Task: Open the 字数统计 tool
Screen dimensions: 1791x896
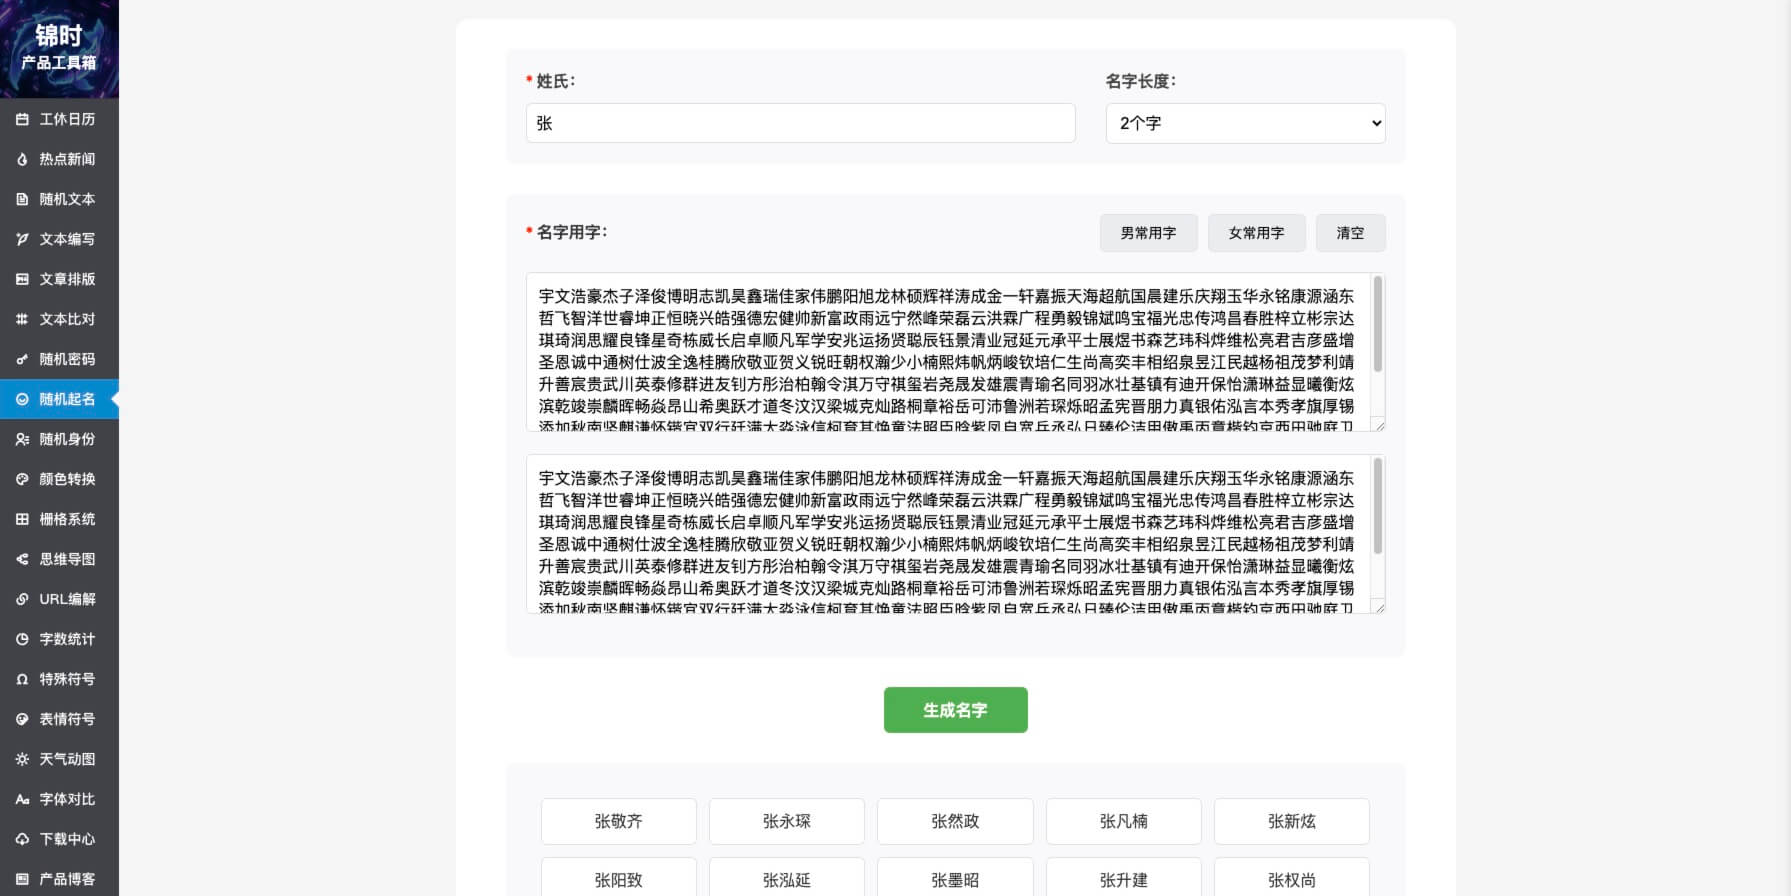Action: [x=59, y=639]
